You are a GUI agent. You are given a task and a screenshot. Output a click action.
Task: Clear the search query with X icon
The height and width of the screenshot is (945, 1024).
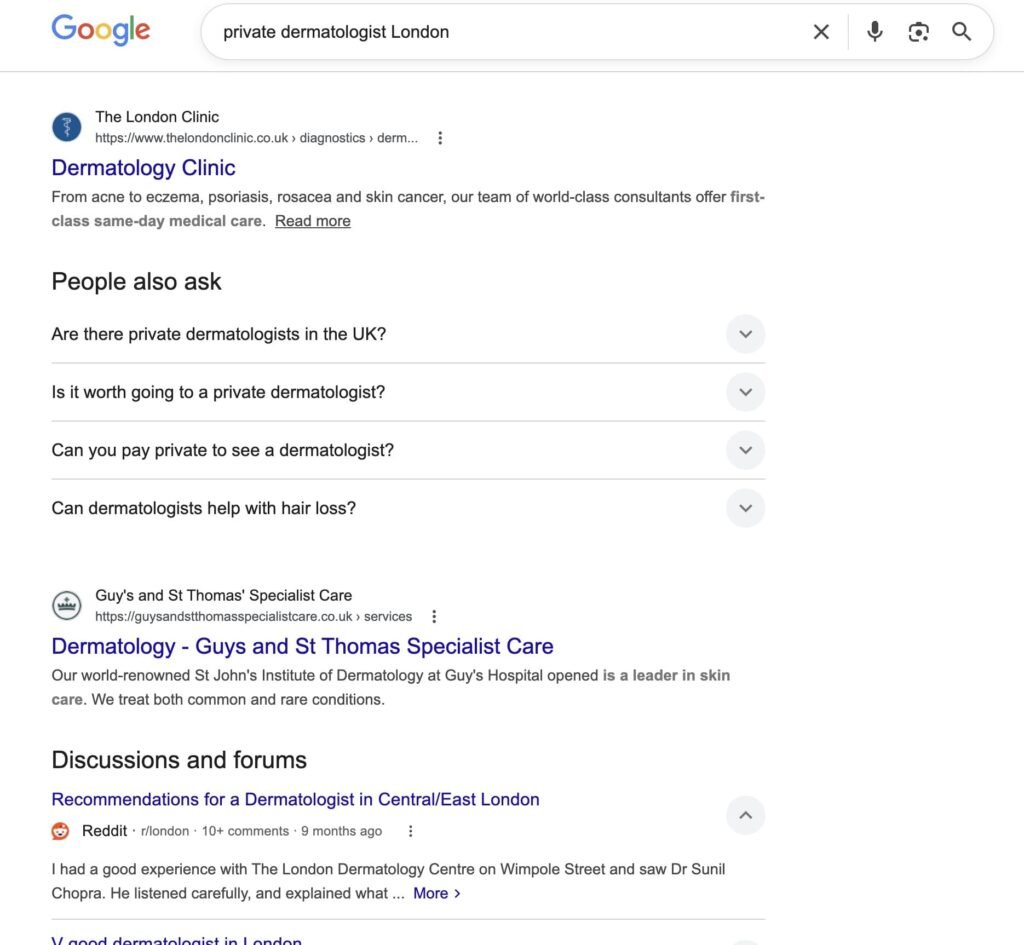(821, 32)
